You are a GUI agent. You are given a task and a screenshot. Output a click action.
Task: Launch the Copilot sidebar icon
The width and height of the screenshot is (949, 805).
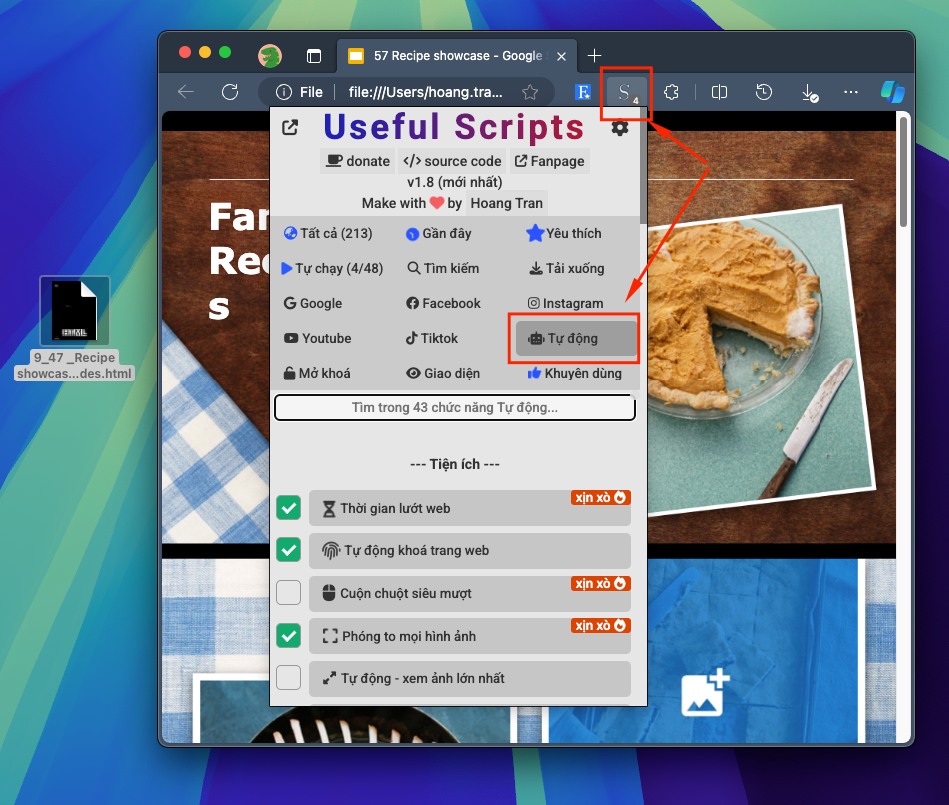pos(892,92)
